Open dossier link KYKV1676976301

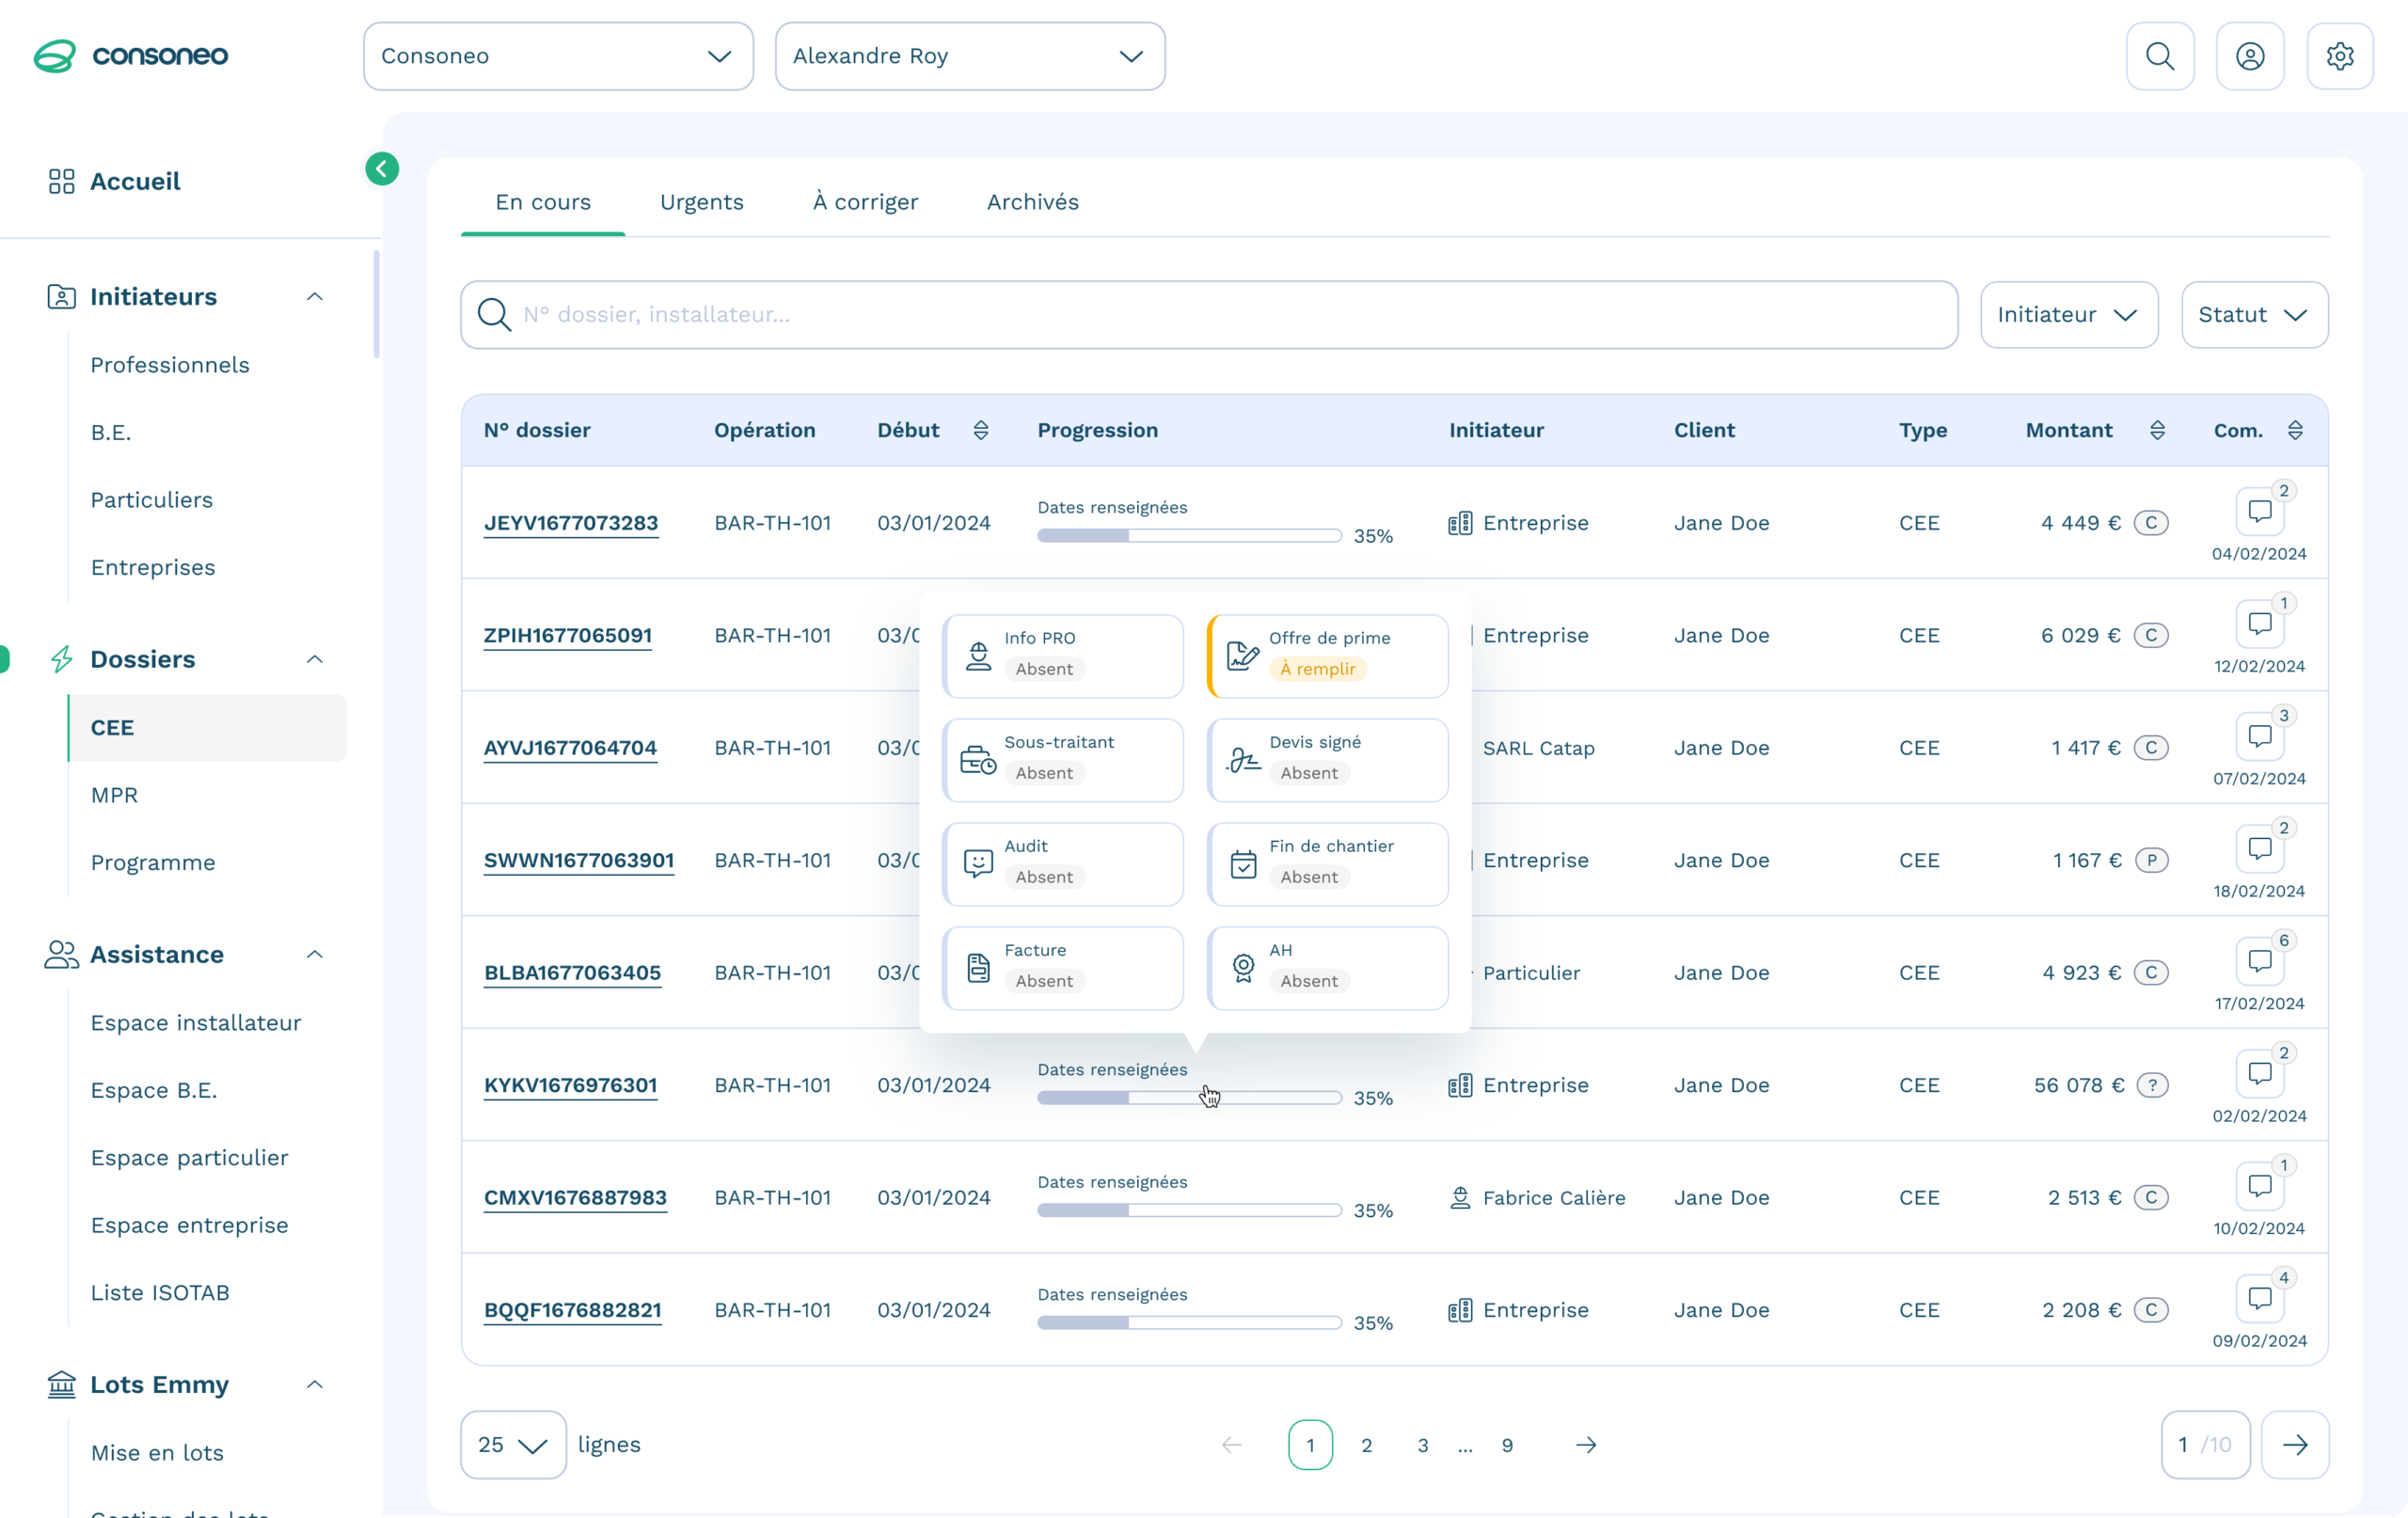(x=570, y=1085)
